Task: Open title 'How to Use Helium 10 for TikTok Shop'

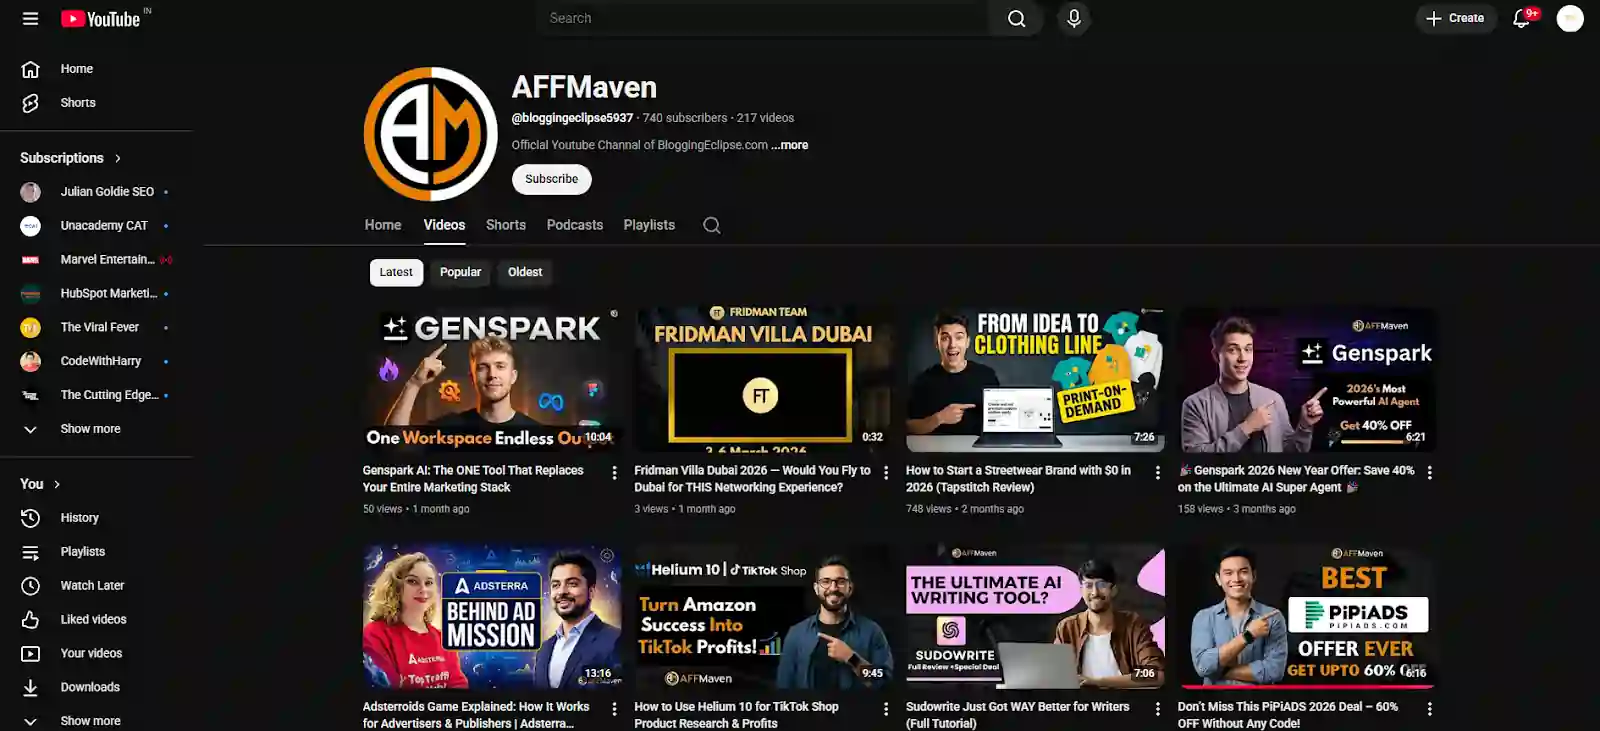Action: point(736,715)
